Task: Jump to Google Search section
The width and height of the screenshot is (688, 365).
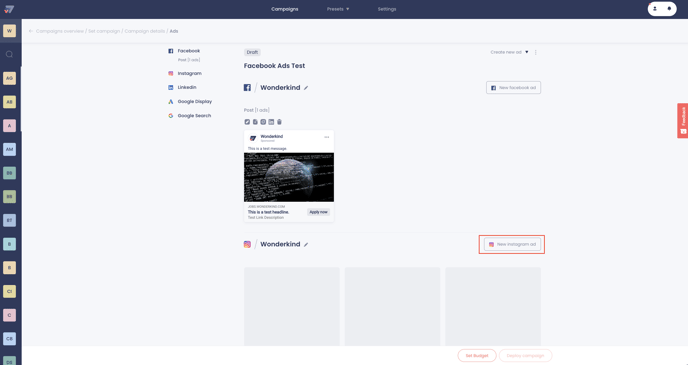Action: coord(190,115)
